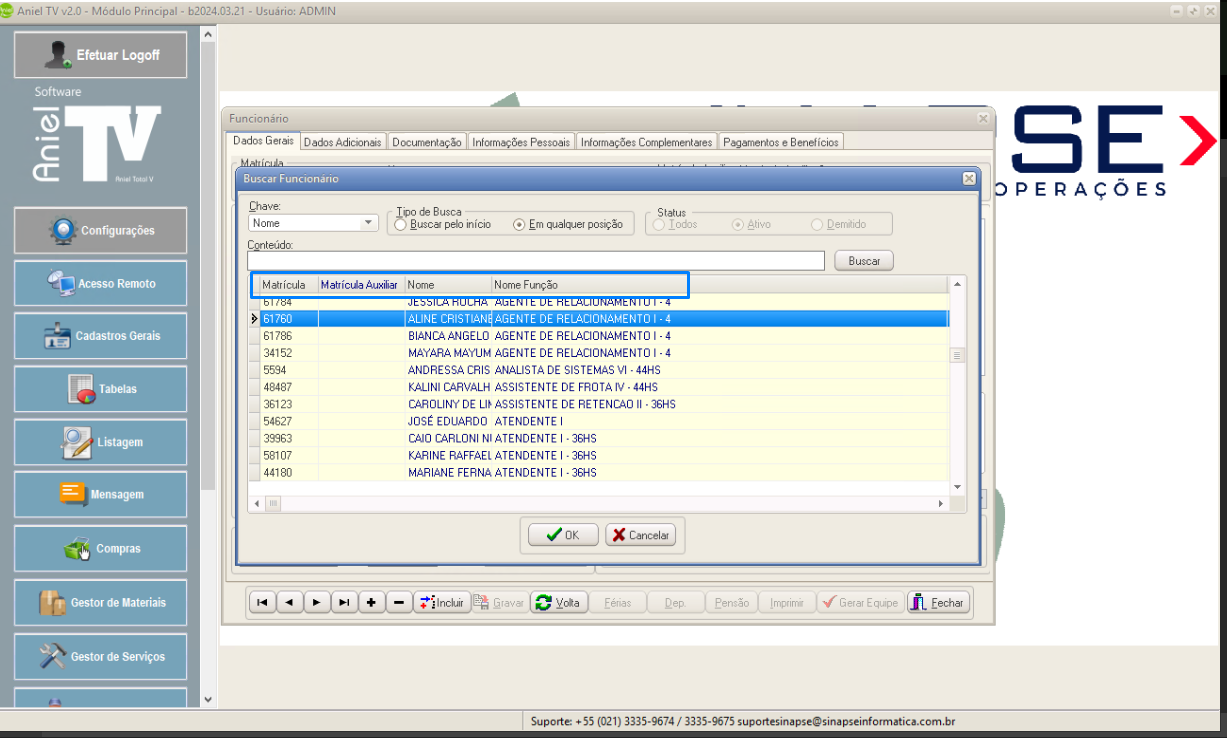Image resolution: width=1227 pixels, height=738 pixels.
Task: Expand the Chave dropdown
Action: coord(368,224)
